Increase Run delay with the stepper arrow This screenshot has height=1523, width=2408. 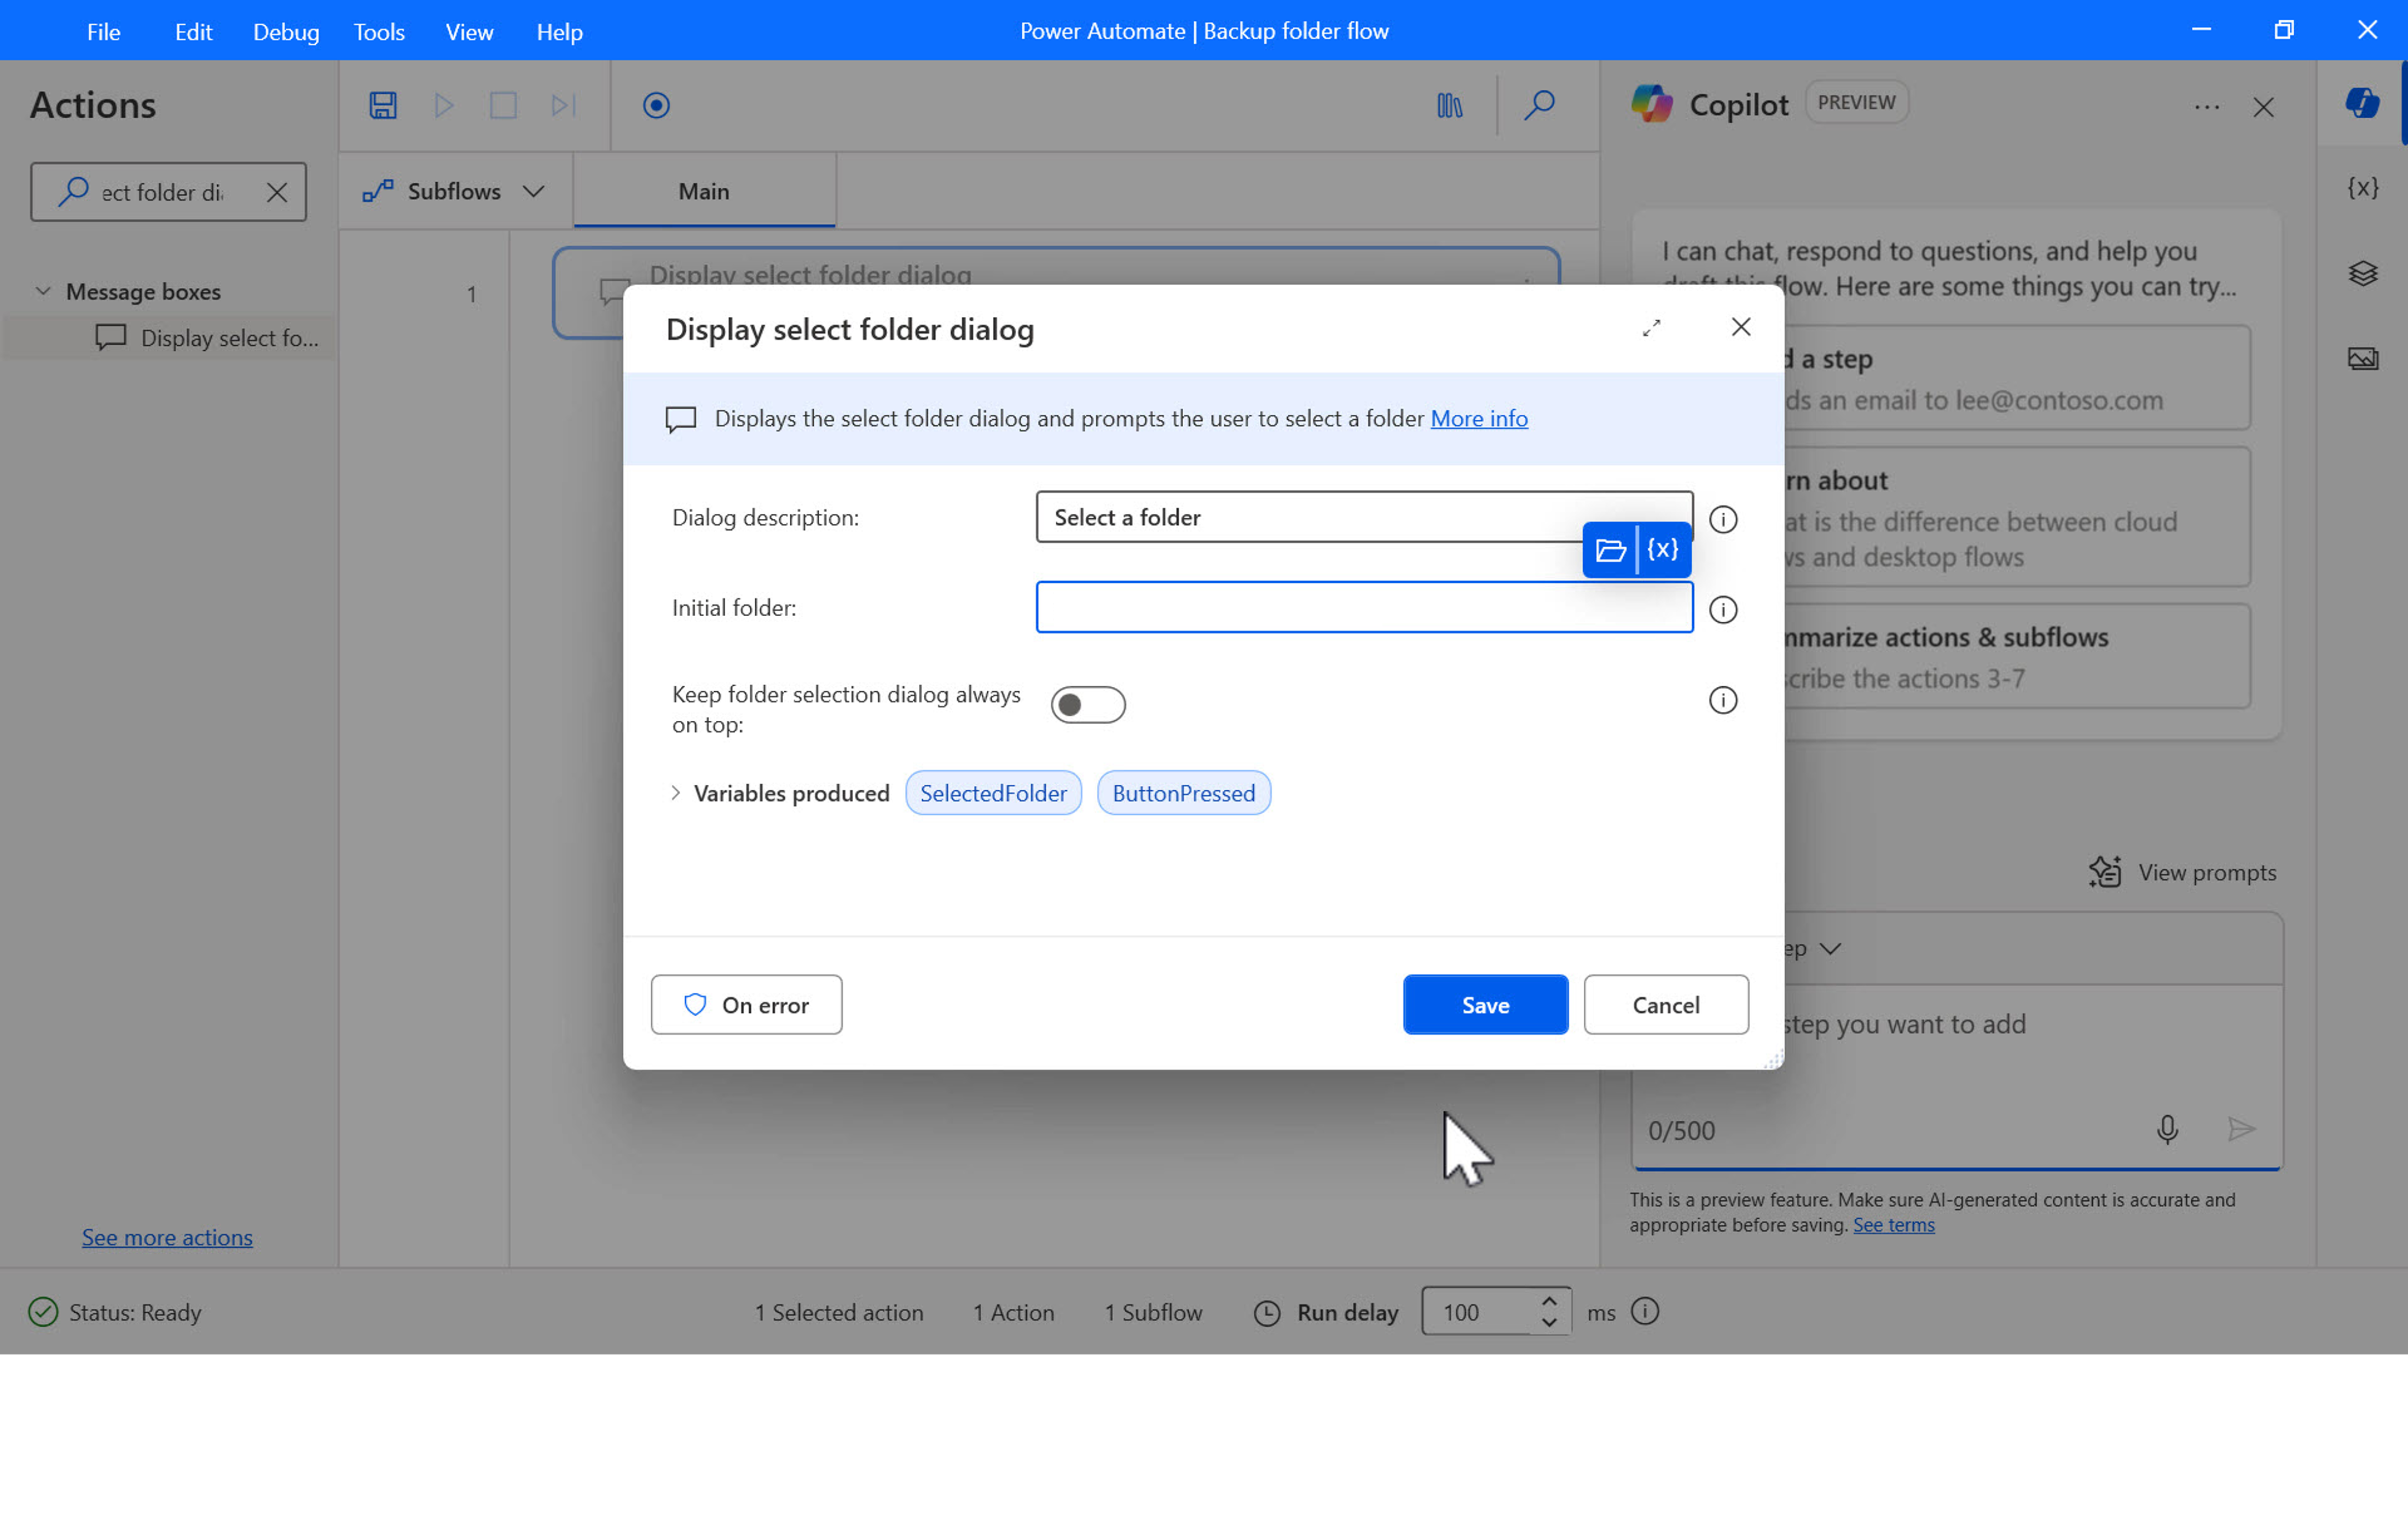tap(1549, 1301)
